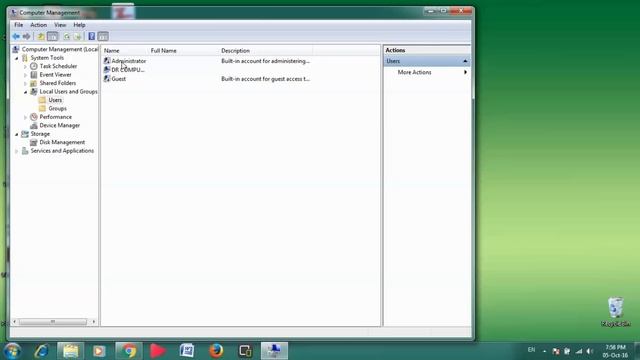Click the red play-arrow taskbar app
640x360 pixels.
(157, 351)
